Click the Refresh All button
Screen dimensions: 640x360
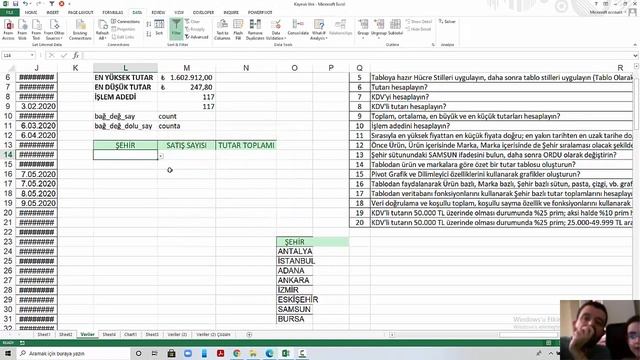coord(102,29)
